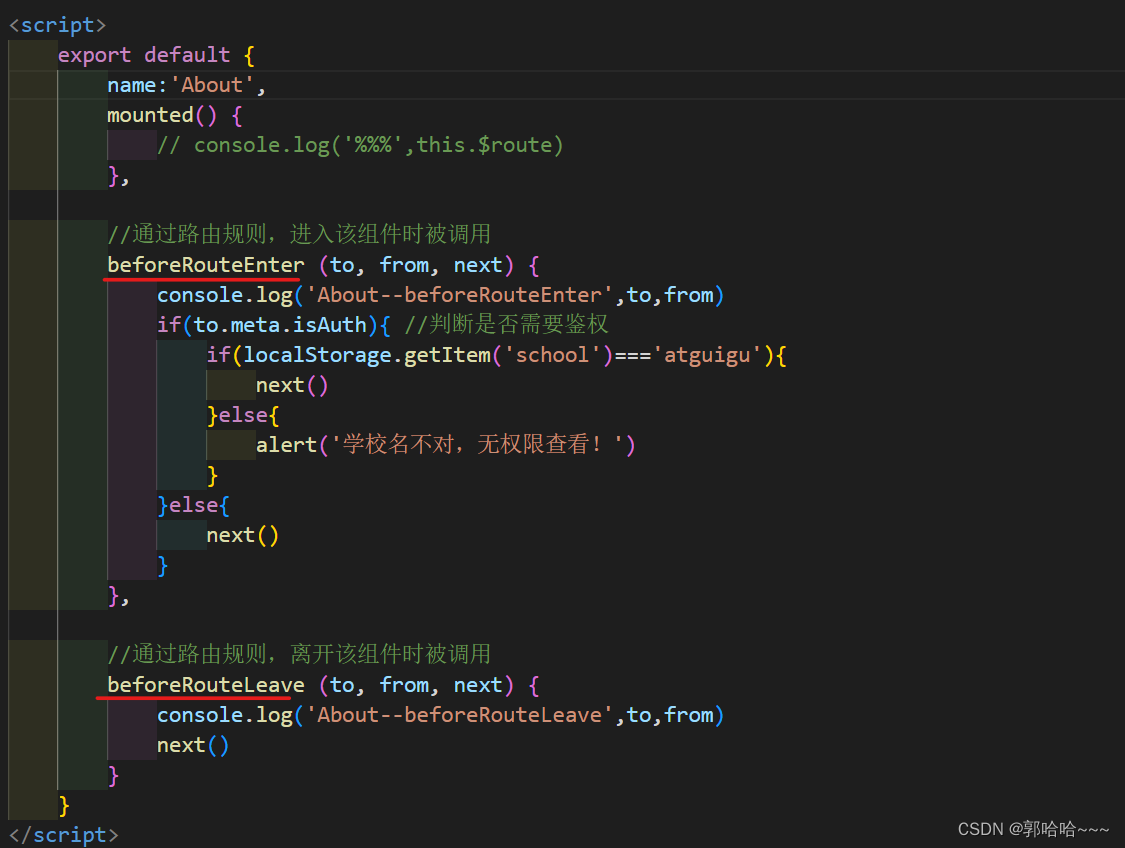Click the comment 判断是否需要鉴权
The height and width of the screenshot is (848, 1125).
pyautogui.click(x=507, y=324)
